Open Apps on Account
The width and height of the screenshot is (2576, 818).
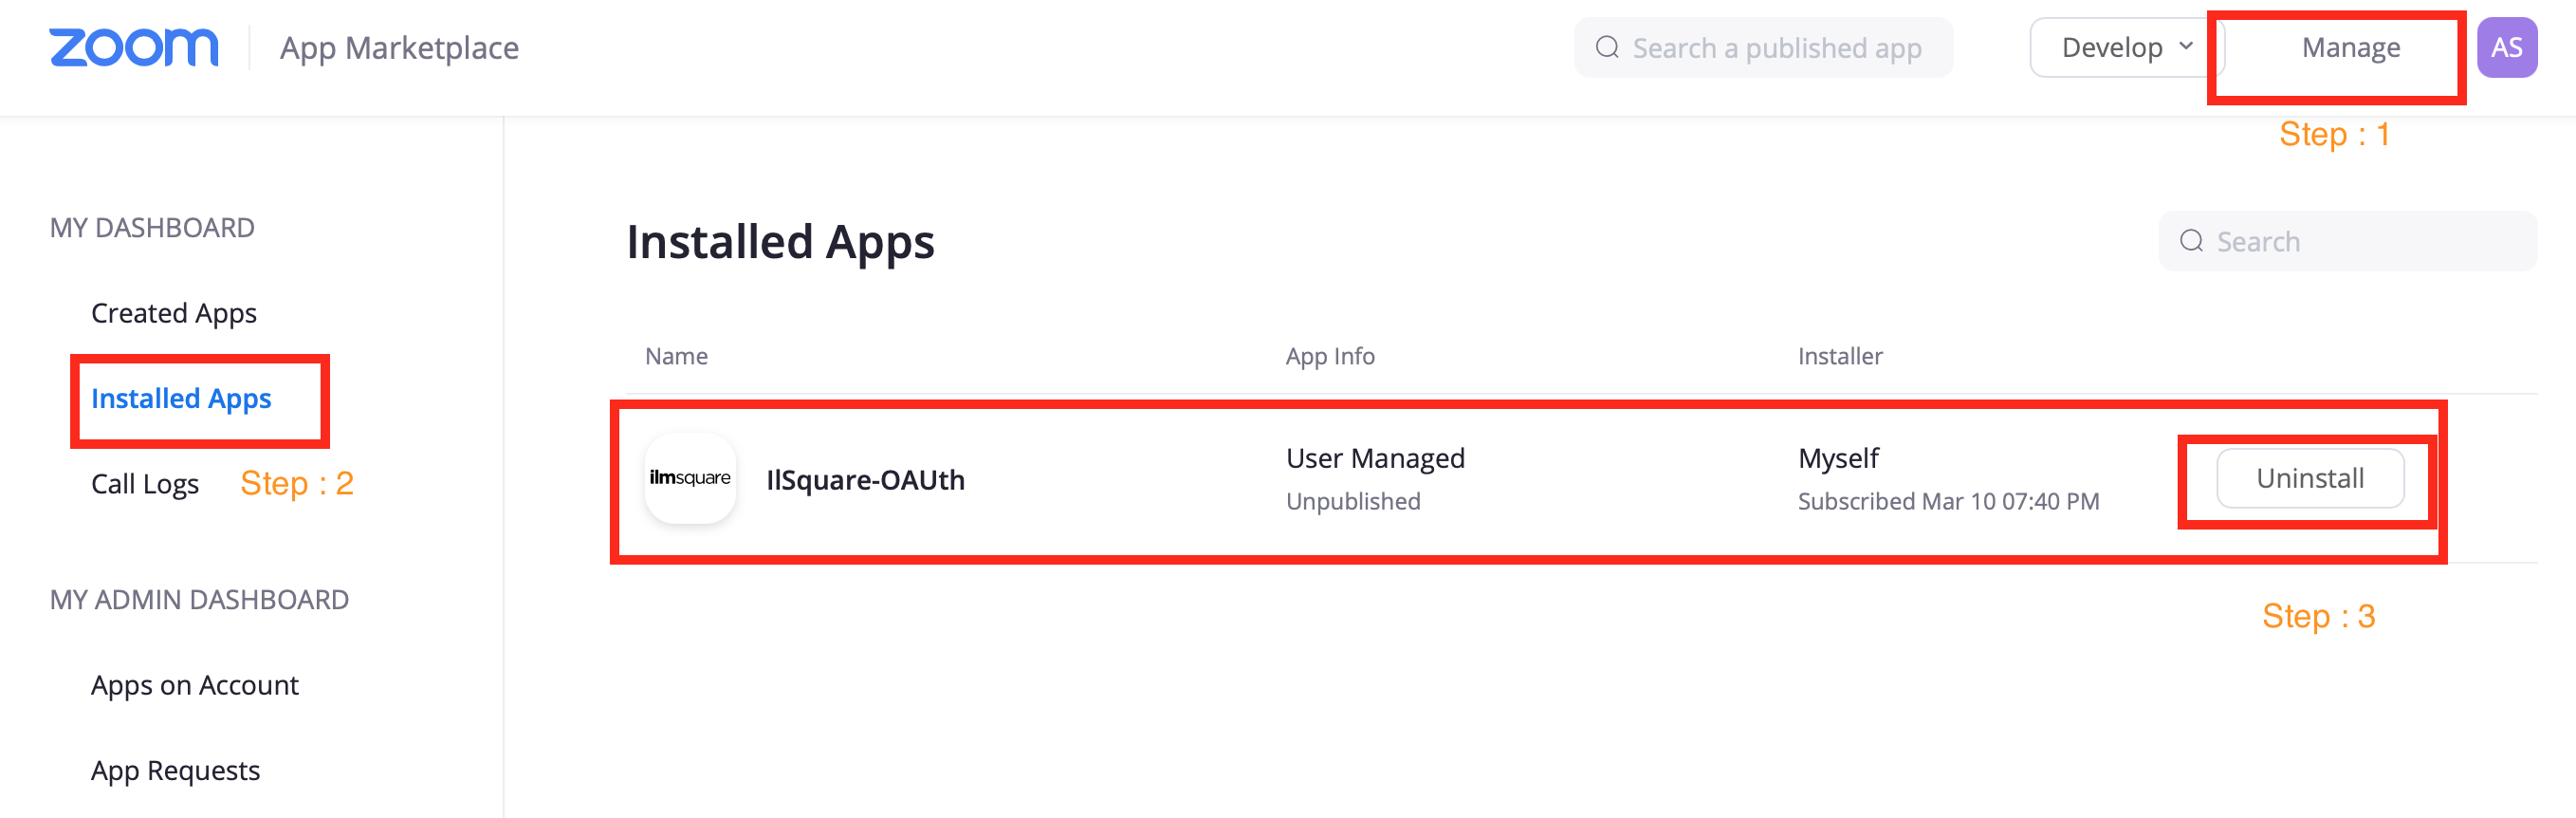195,685
